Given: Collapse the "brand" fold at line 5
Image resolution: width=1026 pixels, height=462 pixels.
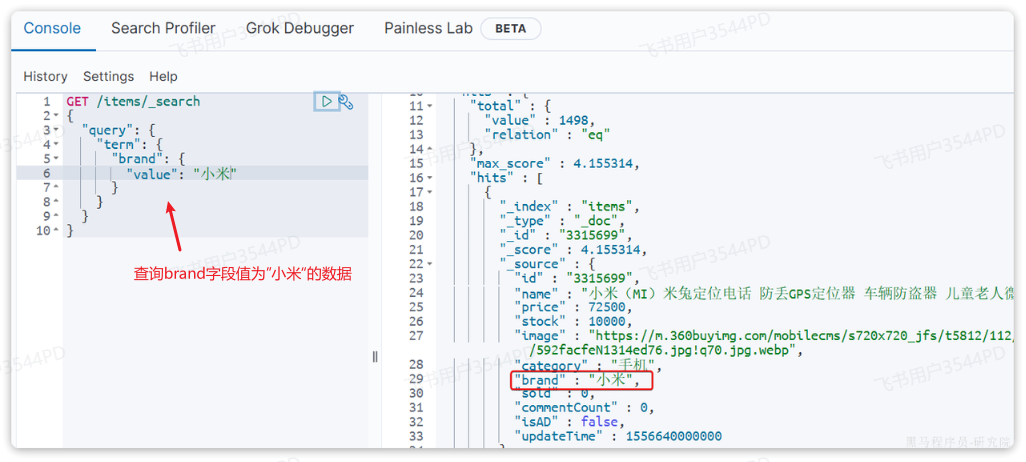Looking at the screenshot, I should coord(55,159).
